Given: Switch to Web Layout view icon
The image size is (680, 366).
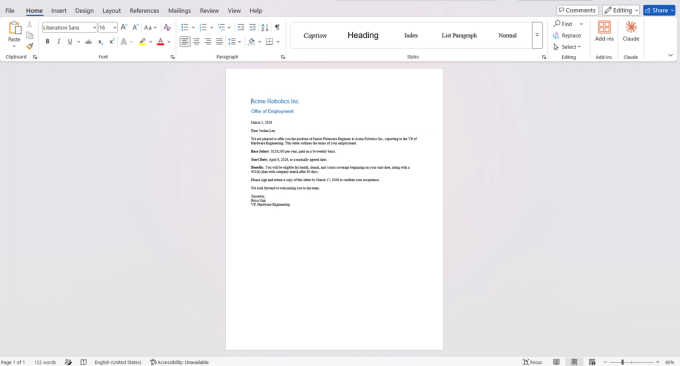Looking at the screenshot, I should point(592,362).
